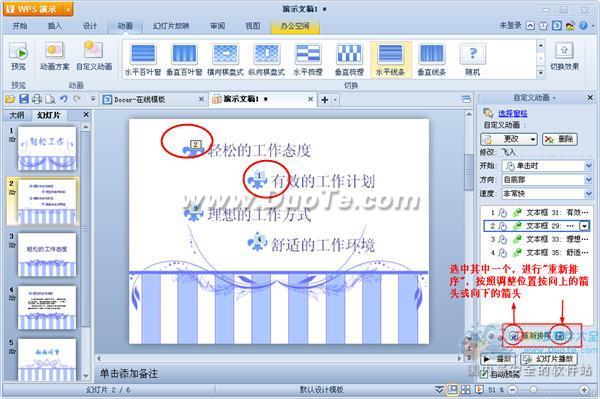Open 动画方案 animation scheme icon
The height and width of the screenshot is (399, 600).
click(55, 51)
